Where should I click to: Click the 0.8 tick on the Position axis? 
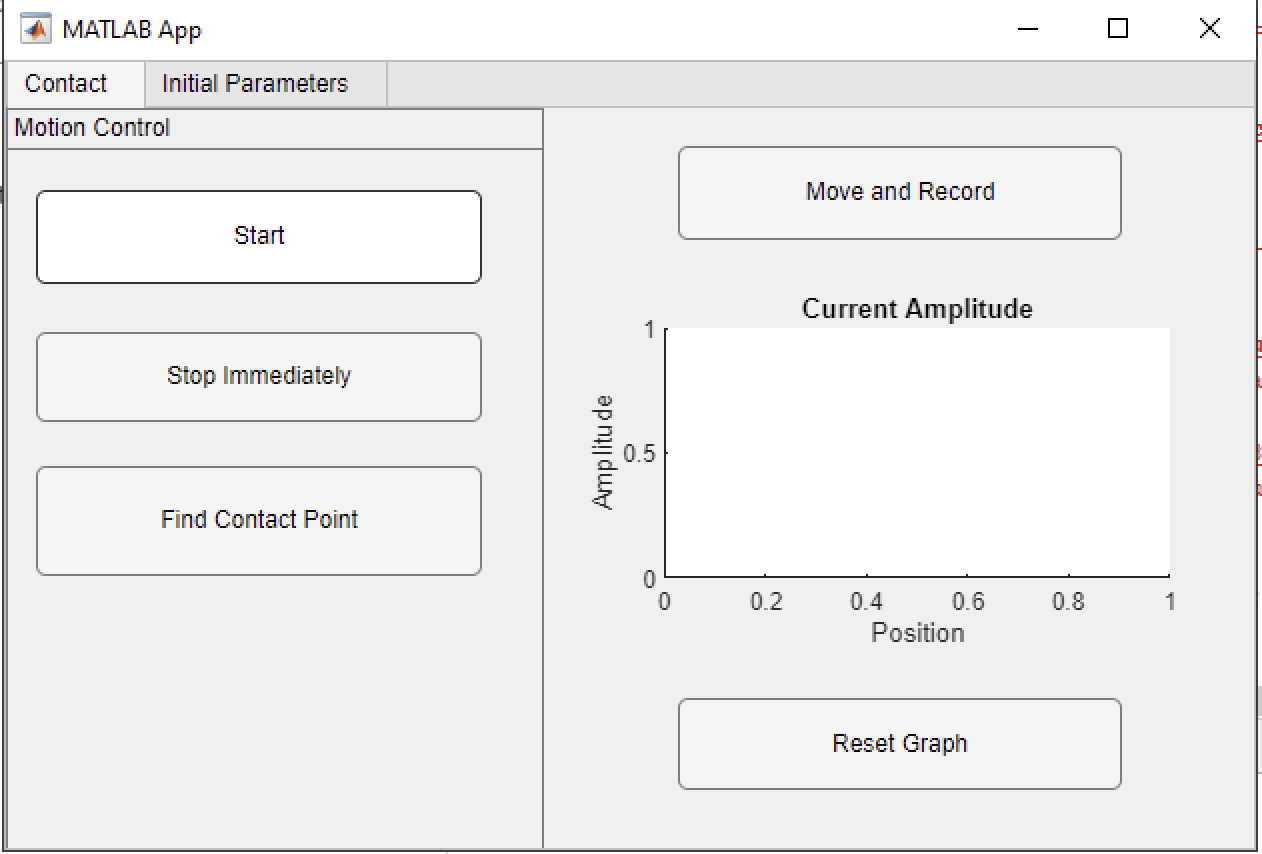tap(1068, 602)
